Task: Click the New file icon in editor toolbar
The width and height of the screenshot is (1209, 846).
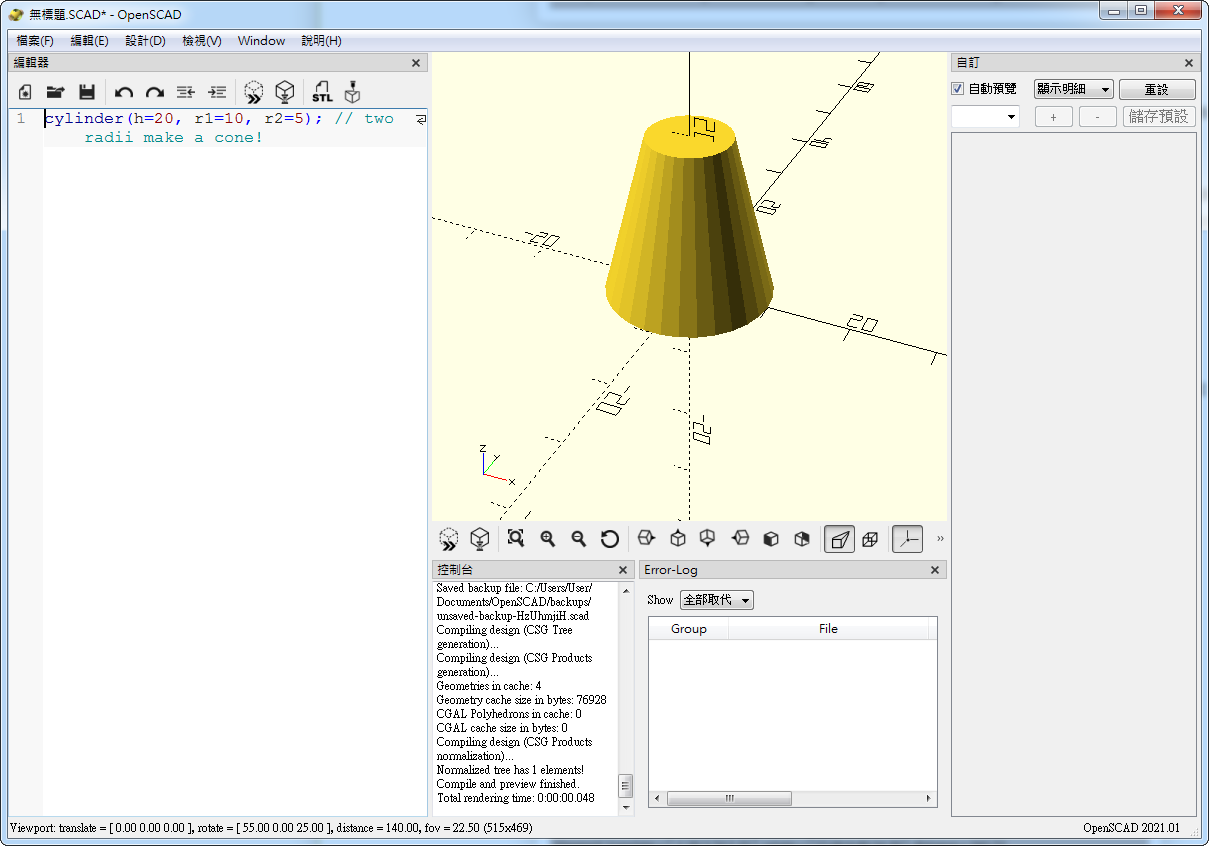Action: coord(25,92)
